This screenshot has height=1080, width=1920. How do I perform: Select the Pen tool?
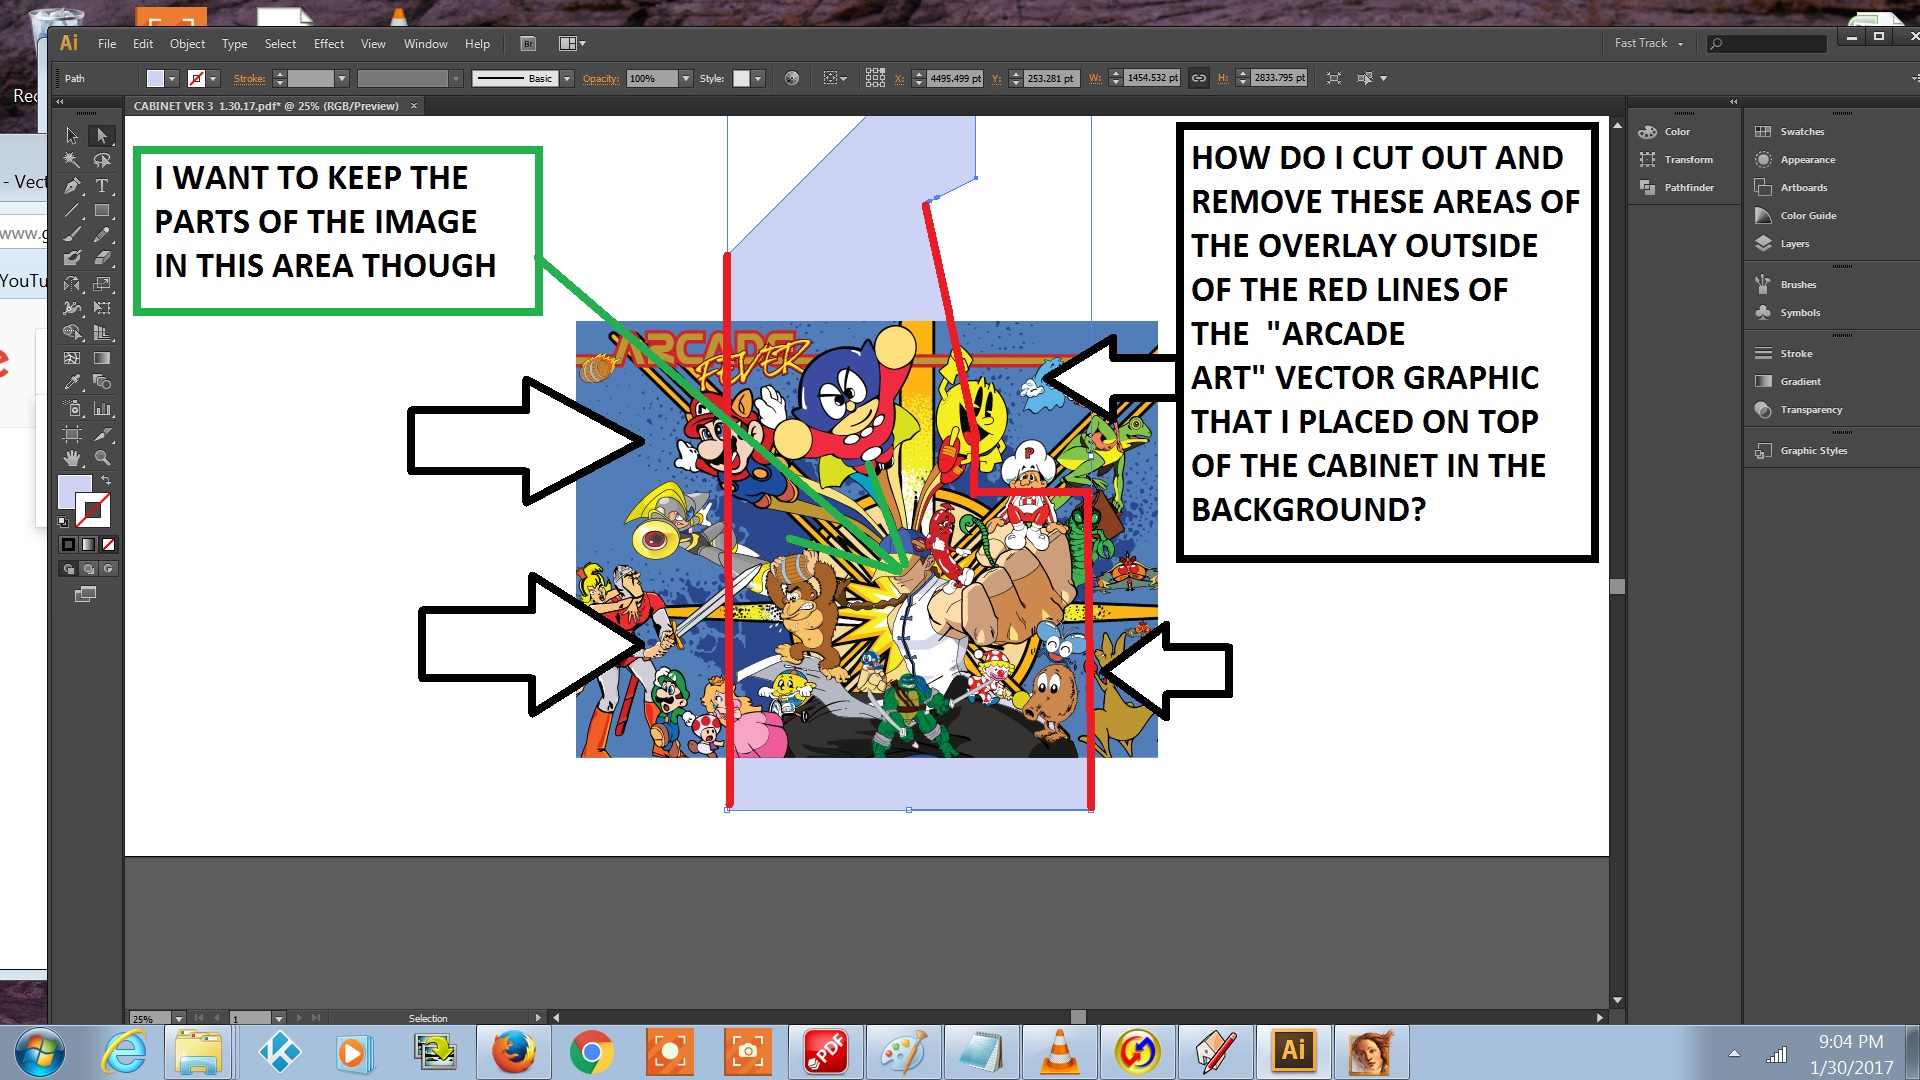tap(72, 186)
